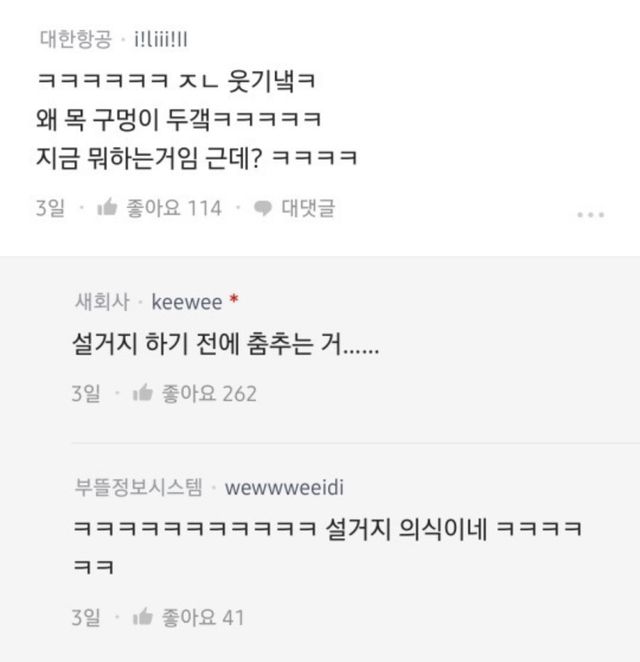Click thumbs-up icon on keewee's reply

tap(142, 393)
